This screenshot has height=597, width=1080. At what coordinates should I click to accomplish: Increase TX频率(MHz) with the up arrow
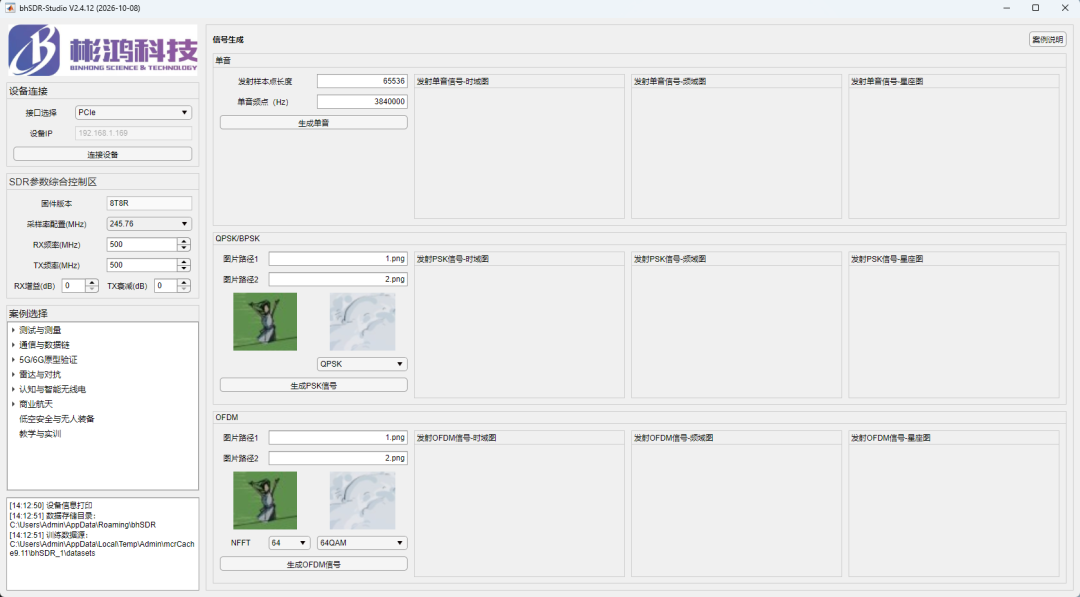click(184, 262)
